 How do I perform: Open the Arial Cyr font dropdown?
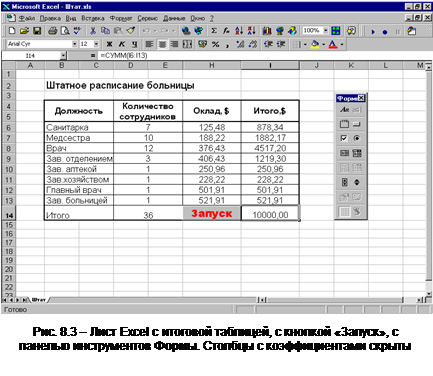(x=75, y=44)
